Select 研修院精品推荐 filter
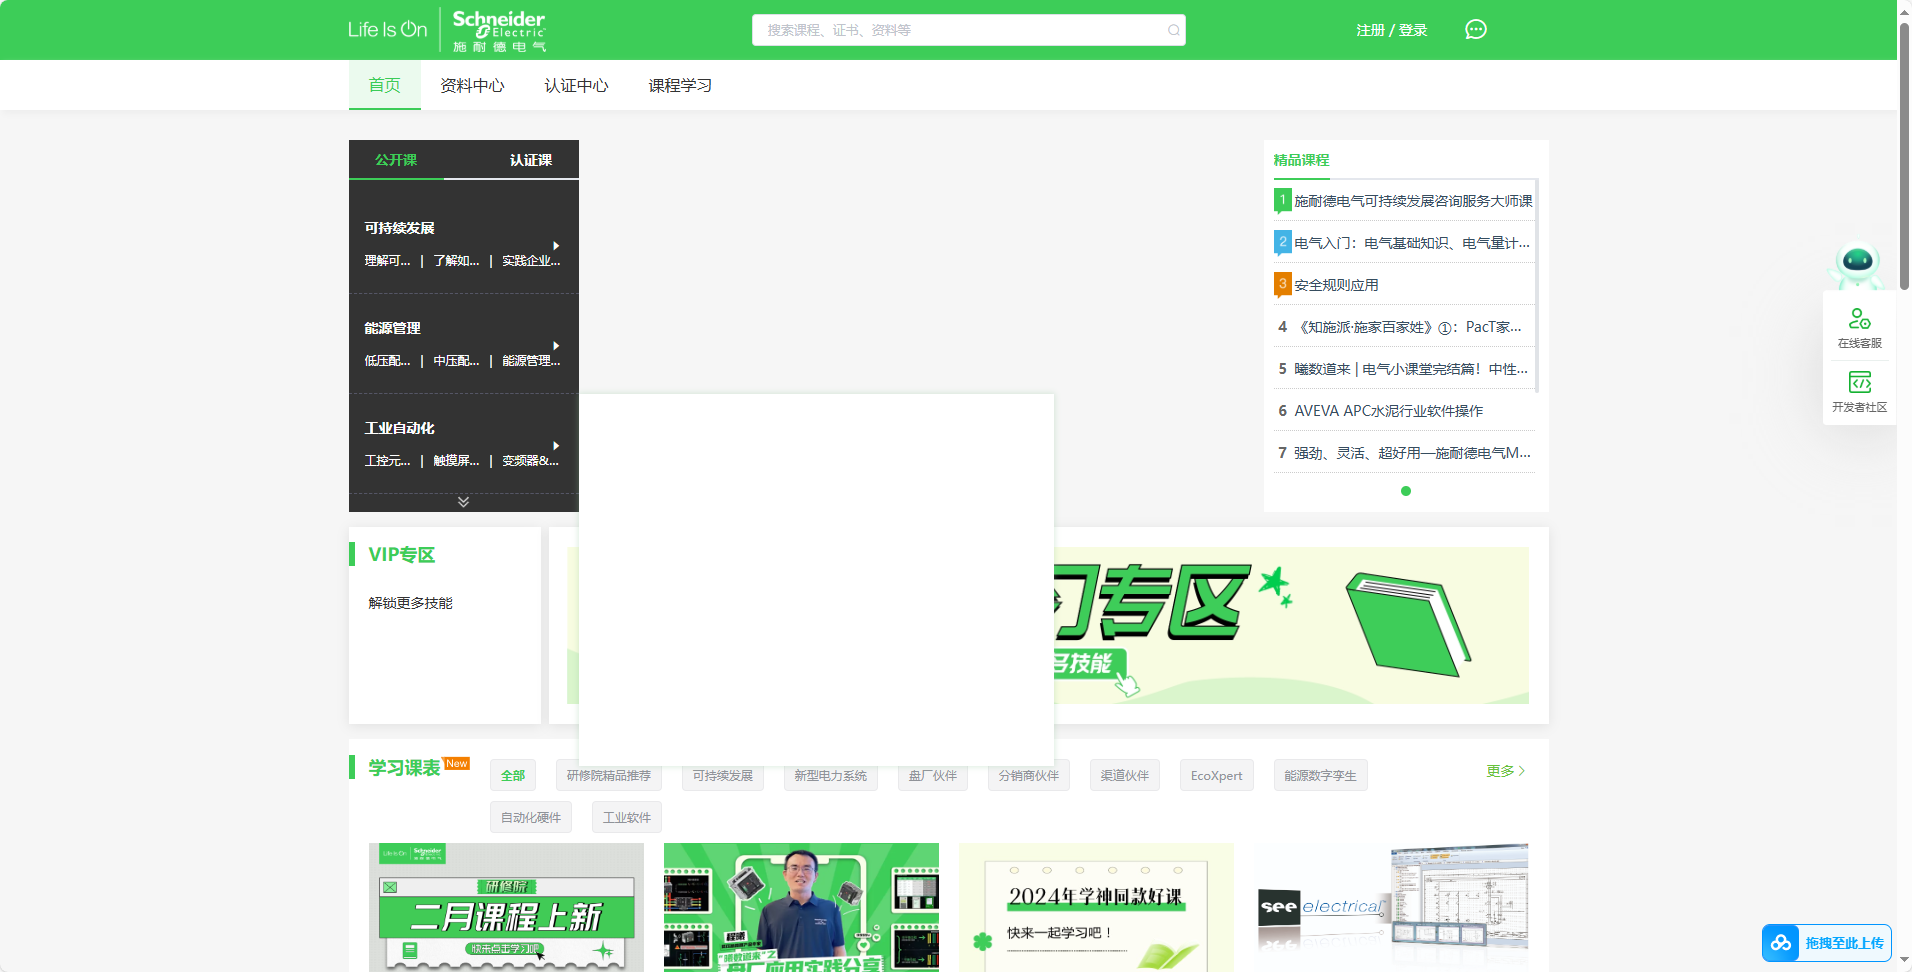The width and height of the screenshot is (1912, 972). pos(608,775)
